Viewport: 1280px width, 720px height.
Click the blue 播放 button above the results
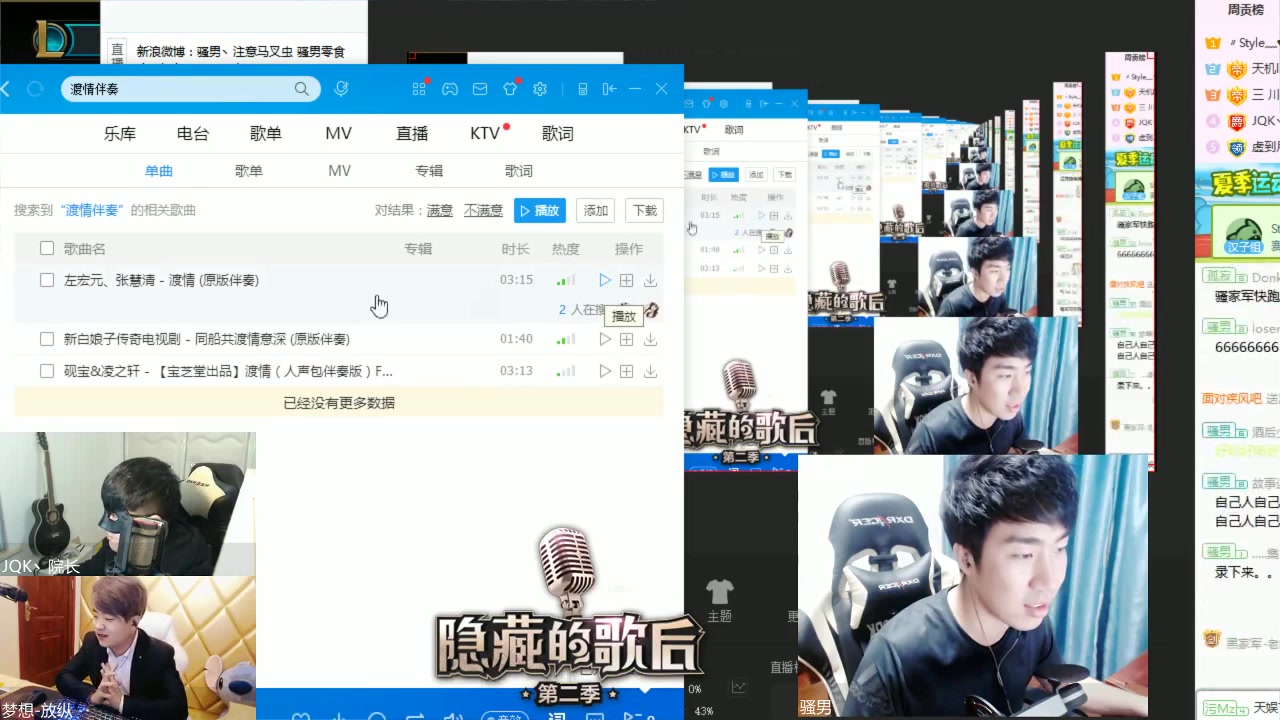coord(540,210)
